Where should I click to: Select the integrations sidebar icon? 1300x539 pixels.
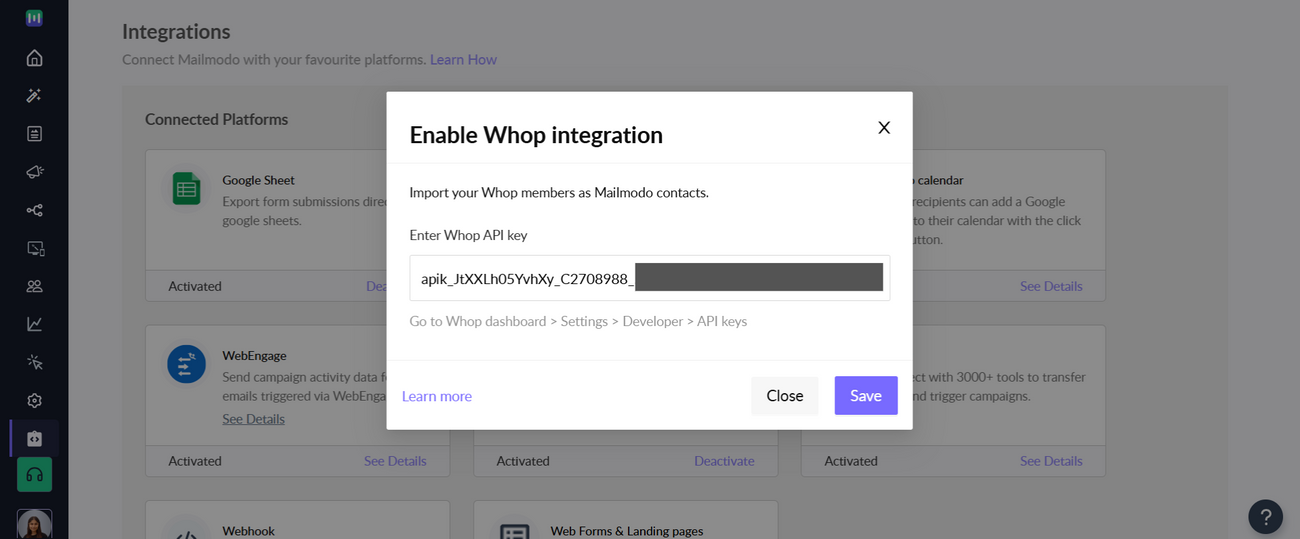[34, 438]
